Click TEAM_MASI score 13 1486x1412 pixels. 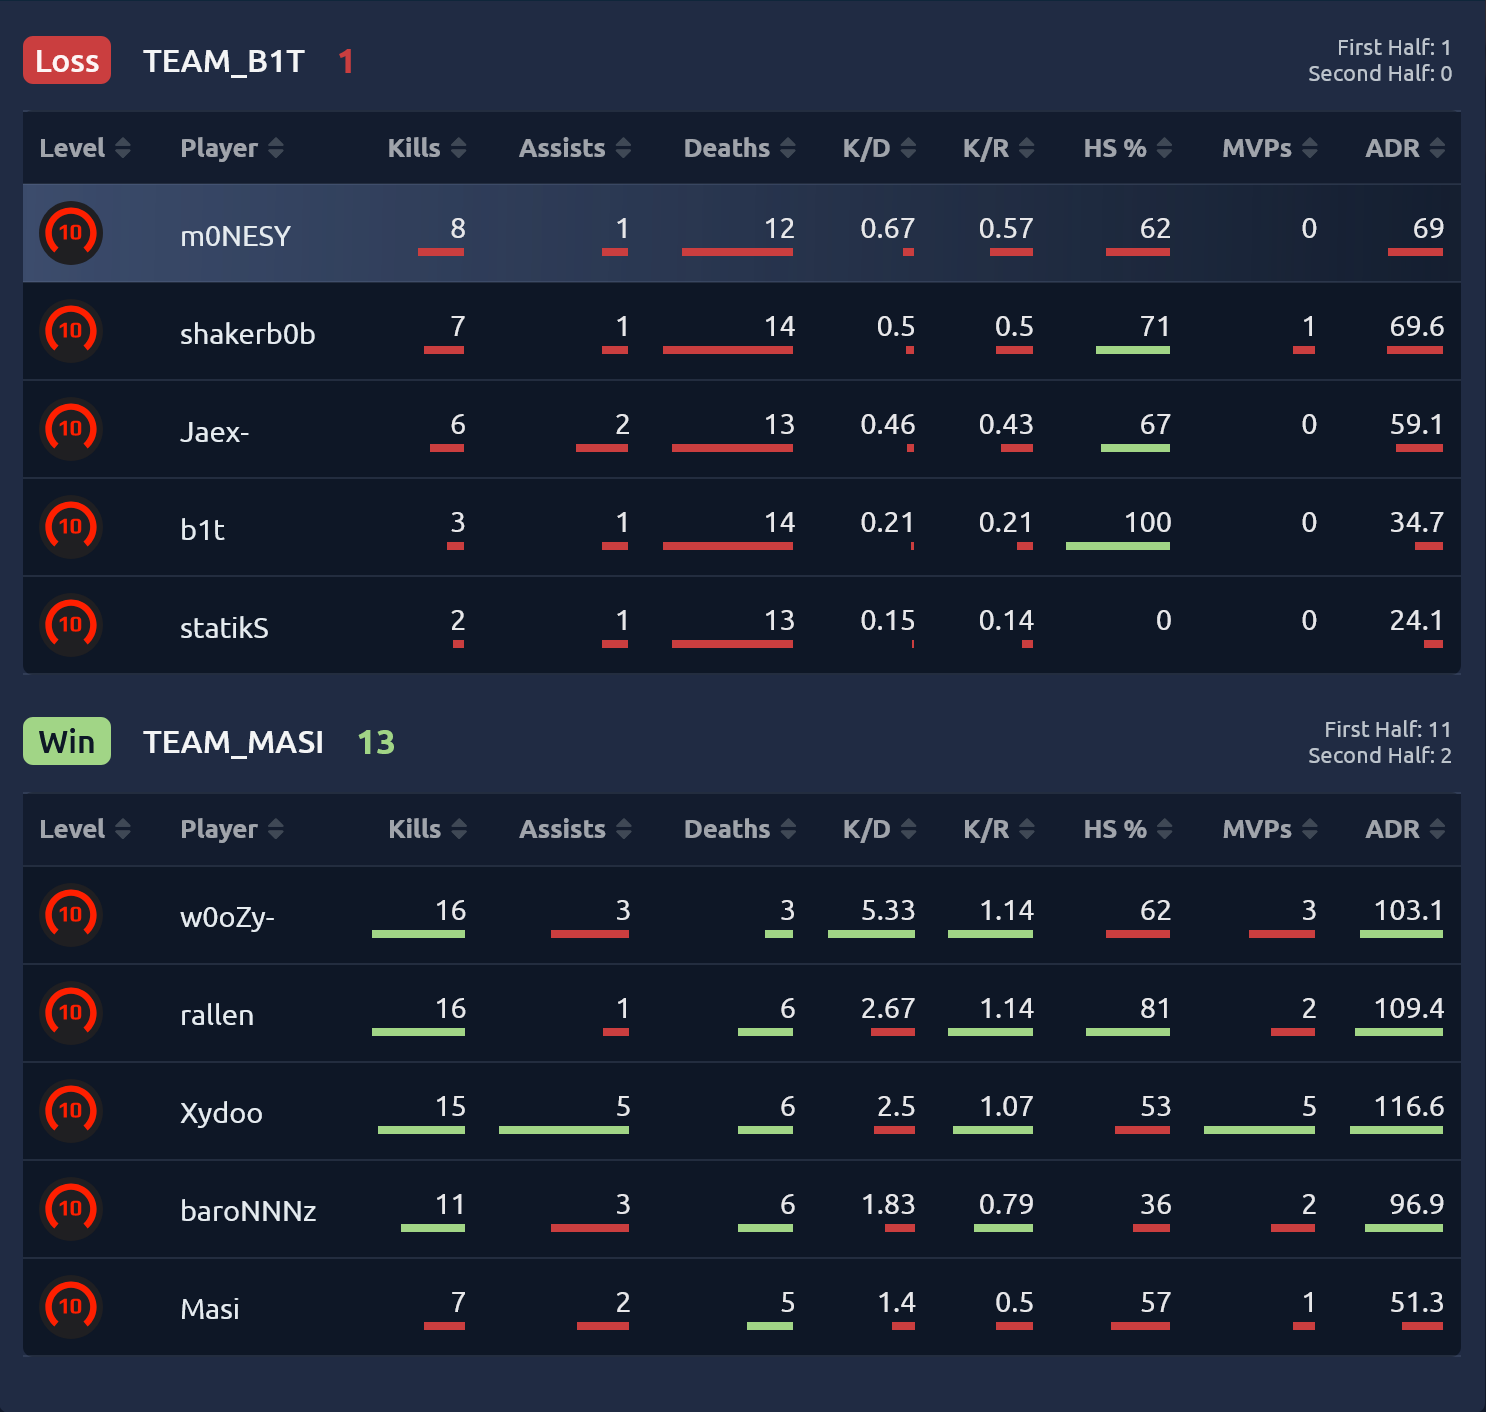click(376, 742)
